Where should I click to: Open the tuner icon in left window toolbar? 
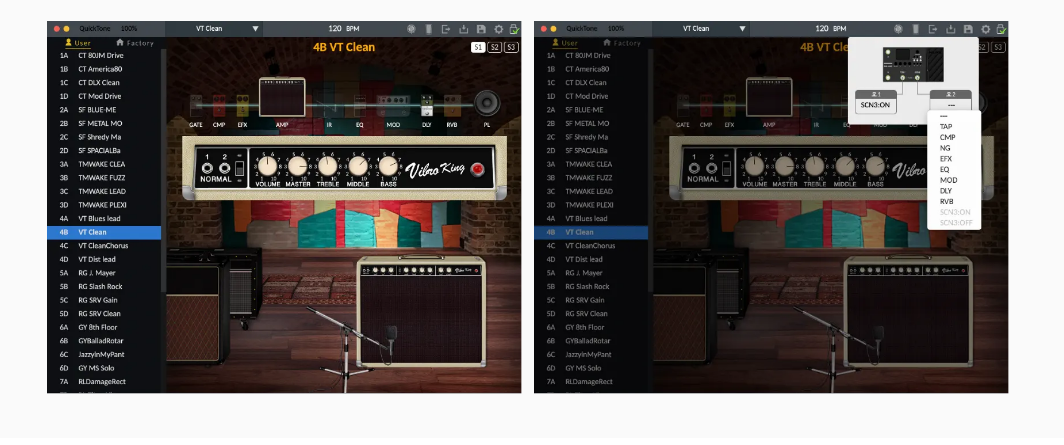[411, 29]
